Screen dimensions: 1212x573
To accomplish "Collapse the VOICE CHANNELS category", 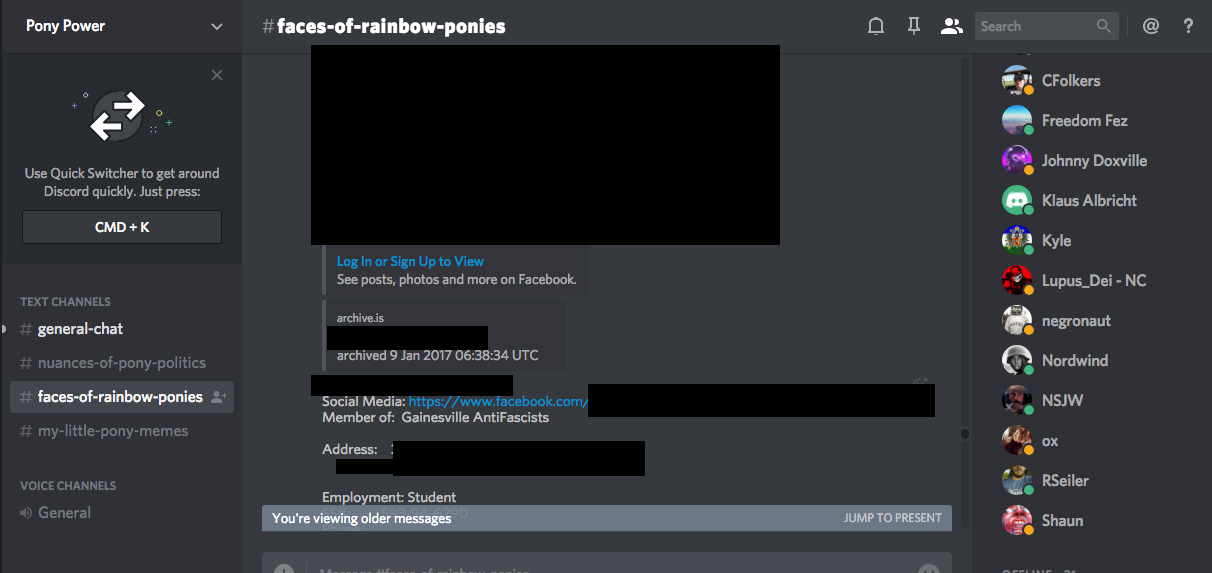I will tap(68, 485).
